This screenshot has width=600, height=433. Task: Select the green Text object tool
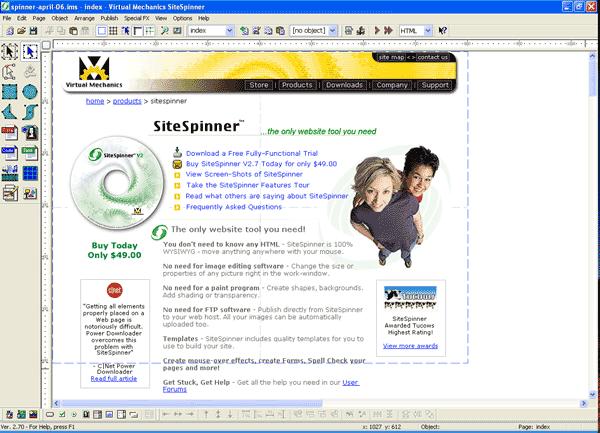(30, 153)
